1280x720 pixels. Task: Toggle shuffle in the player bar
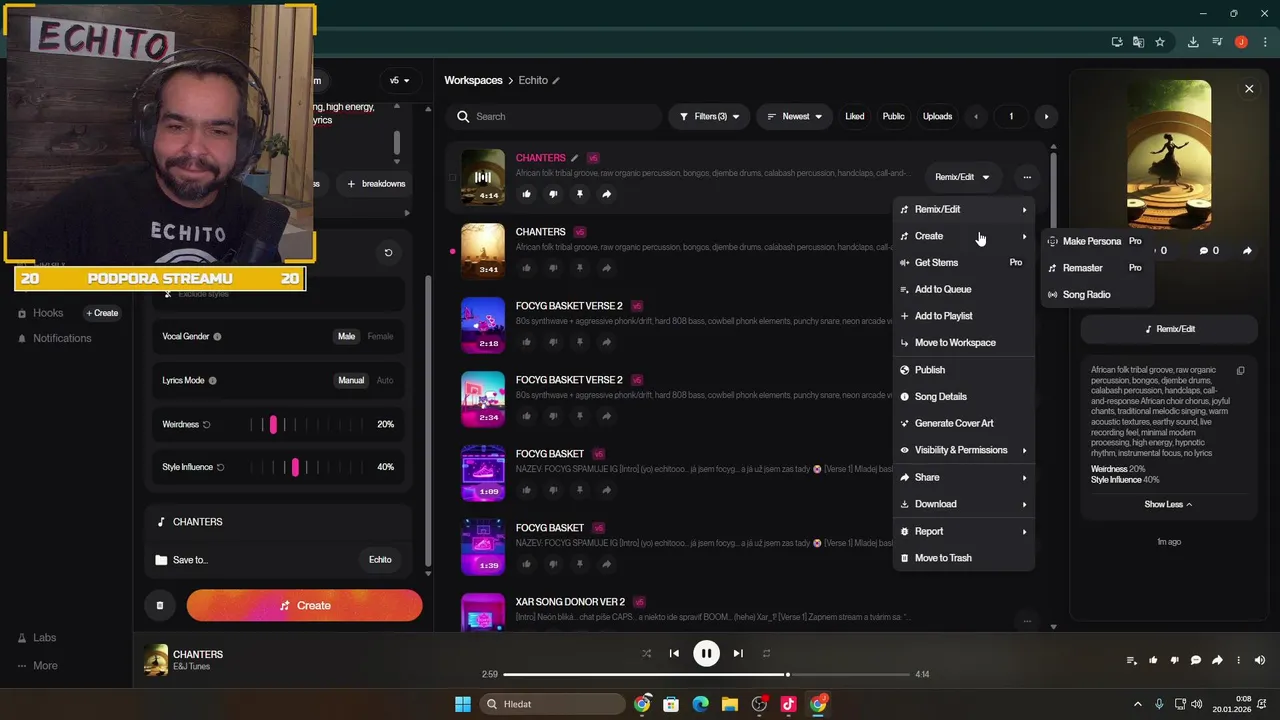pos(646,654)
